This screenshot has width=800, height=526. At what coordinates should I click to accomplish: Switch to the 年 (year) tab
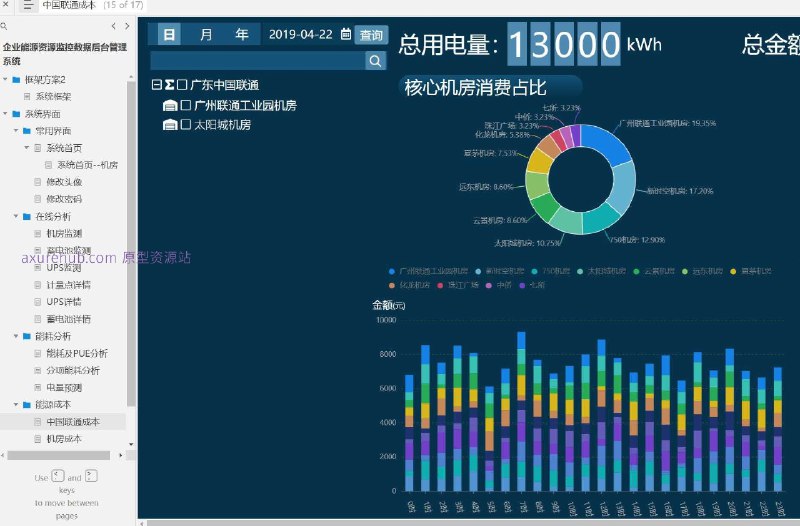241,35
